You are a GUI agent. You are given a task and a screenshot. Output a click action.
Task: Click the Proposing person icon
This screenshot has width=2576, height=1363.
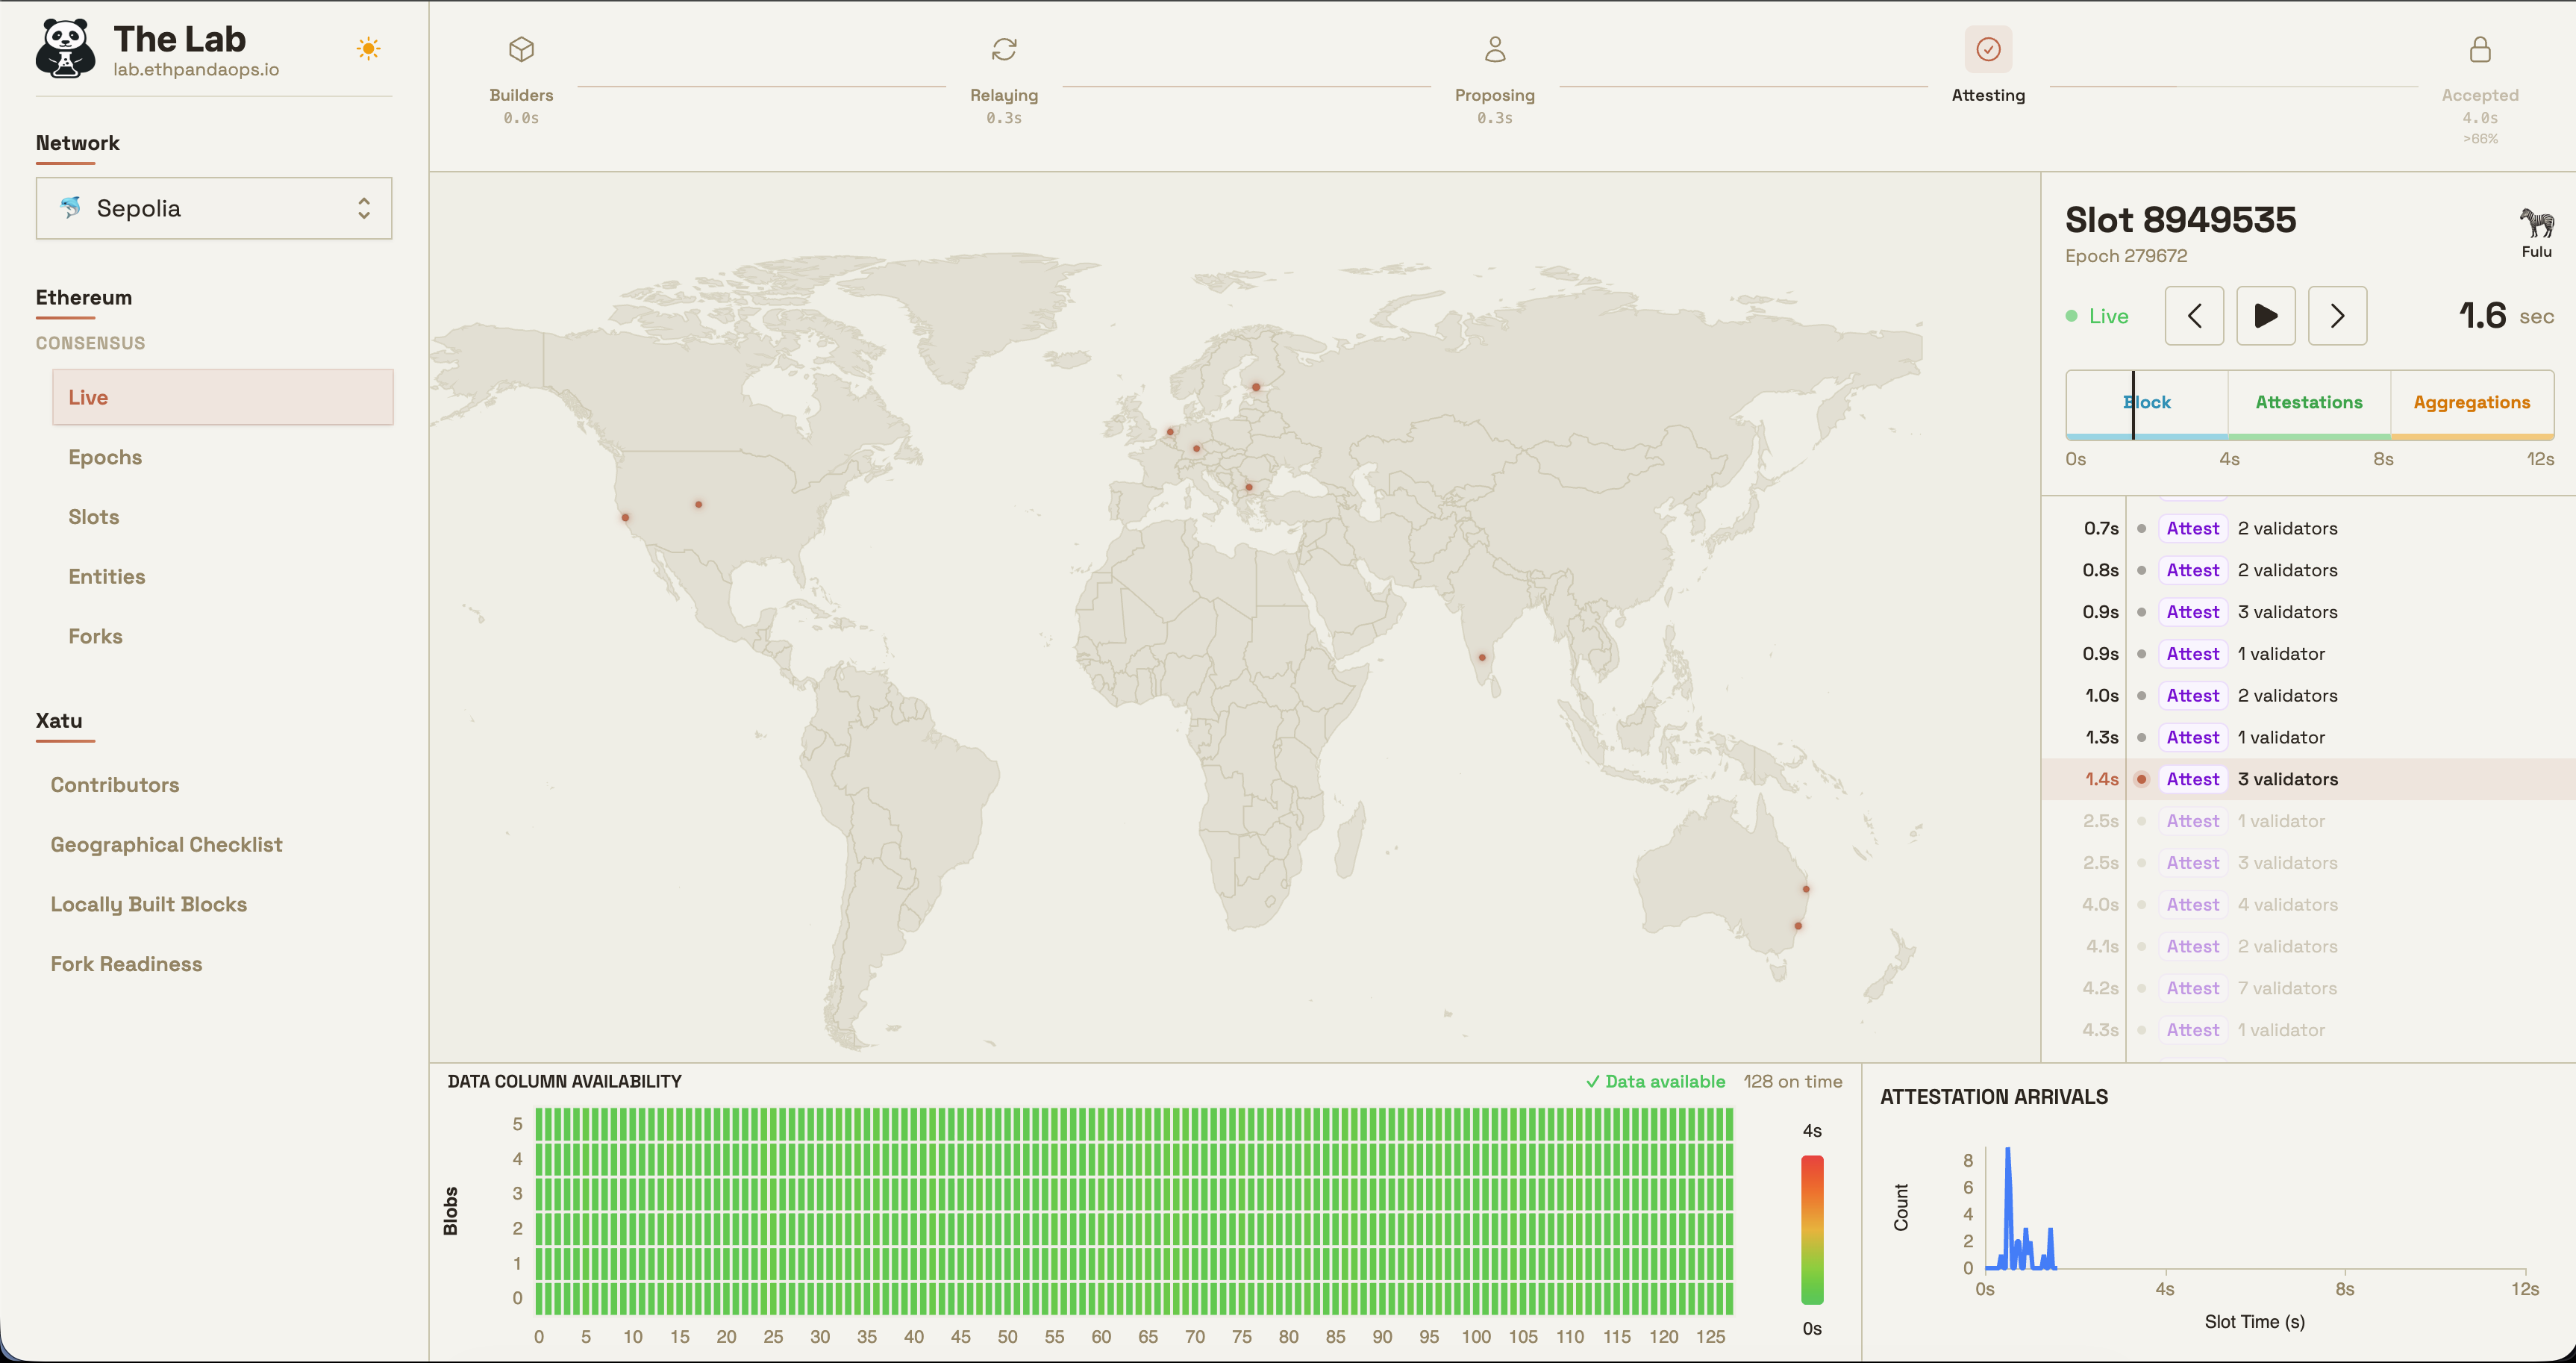[x=1494, y=49]
